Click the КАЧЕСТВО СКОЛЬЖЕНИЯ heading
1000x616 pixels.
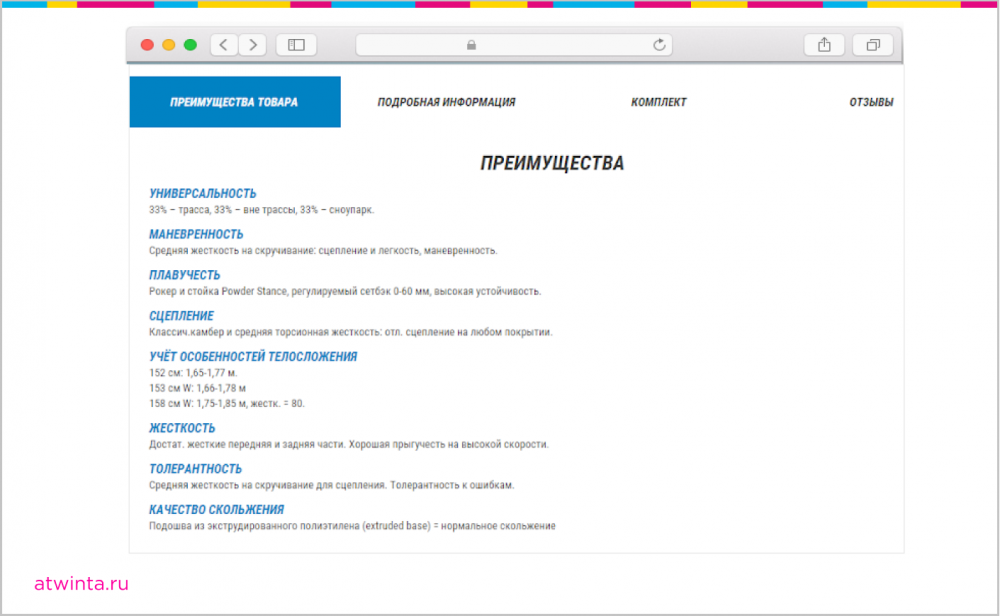[217, 510]
